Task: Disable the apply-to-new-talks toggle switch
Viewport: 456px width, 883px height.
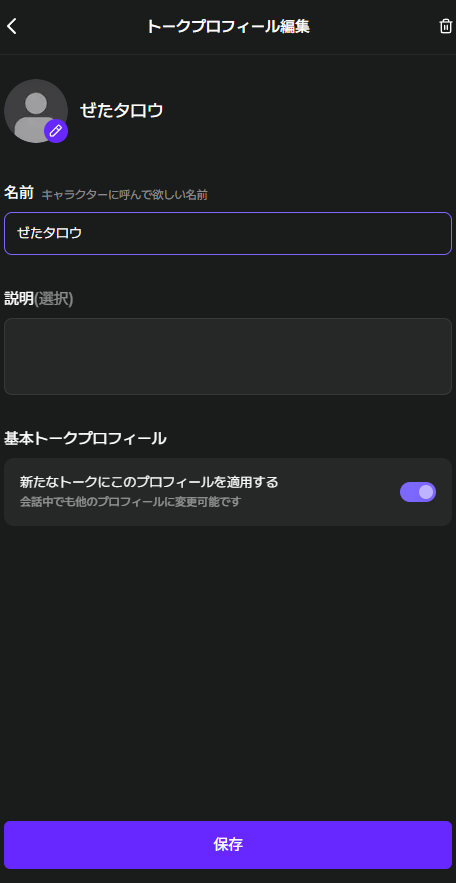Action: tap(418, 492)
